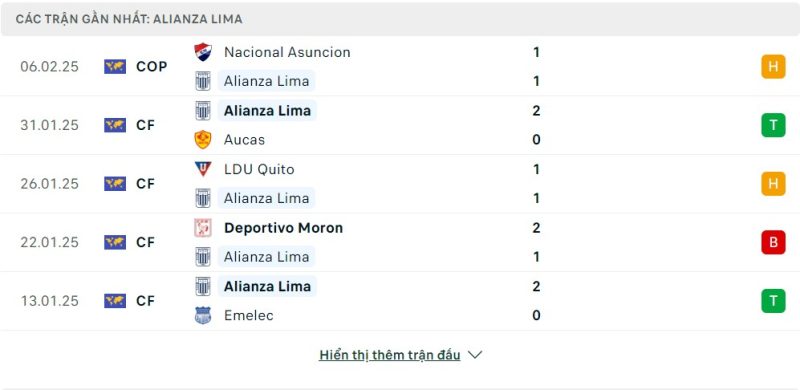Open the Emelec team name
The image size is (800, 390).
click(x=248, y=315)
